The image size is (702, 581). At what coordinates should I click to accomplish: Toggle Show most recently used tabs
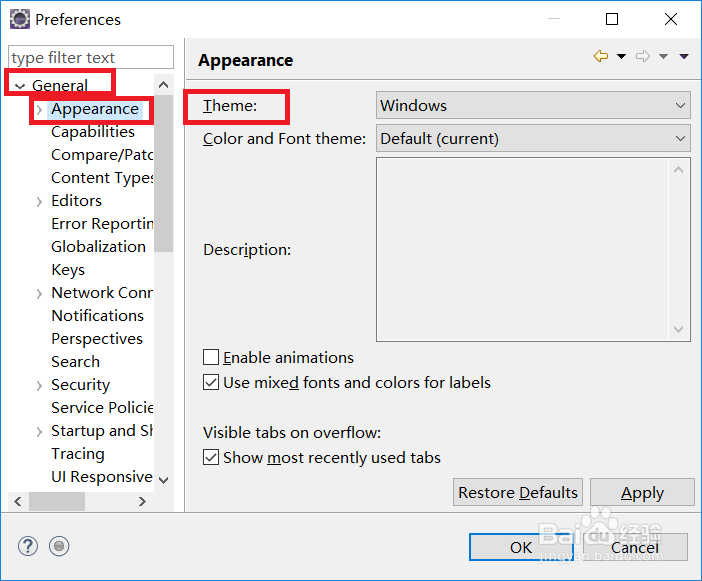pos(211,457)
